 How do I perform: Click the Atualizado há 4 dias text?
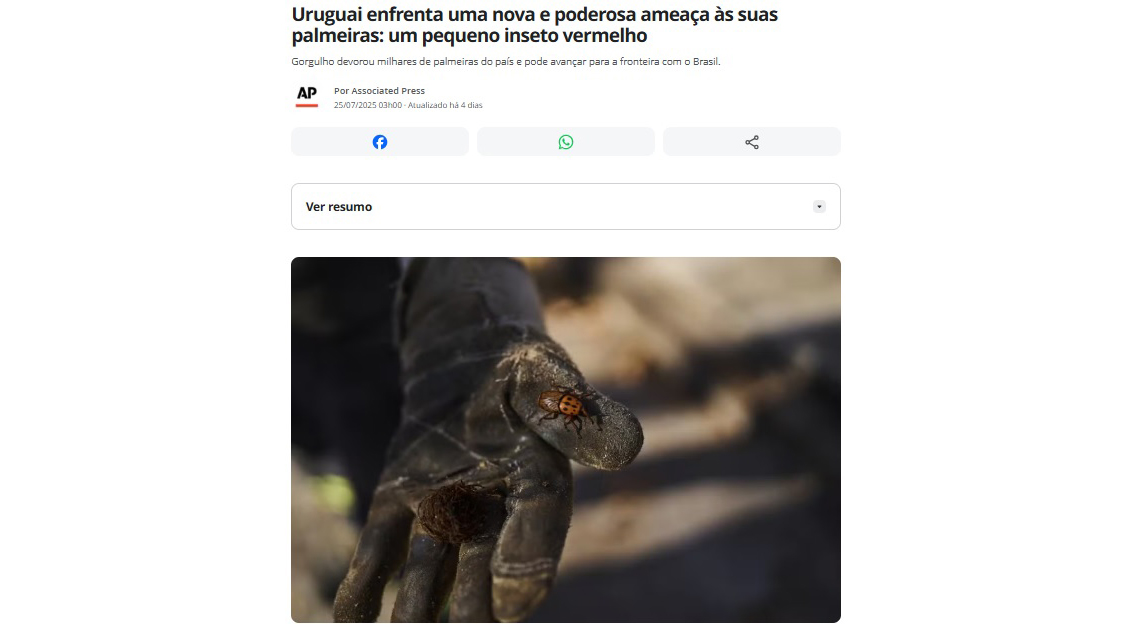pos(445,105)
